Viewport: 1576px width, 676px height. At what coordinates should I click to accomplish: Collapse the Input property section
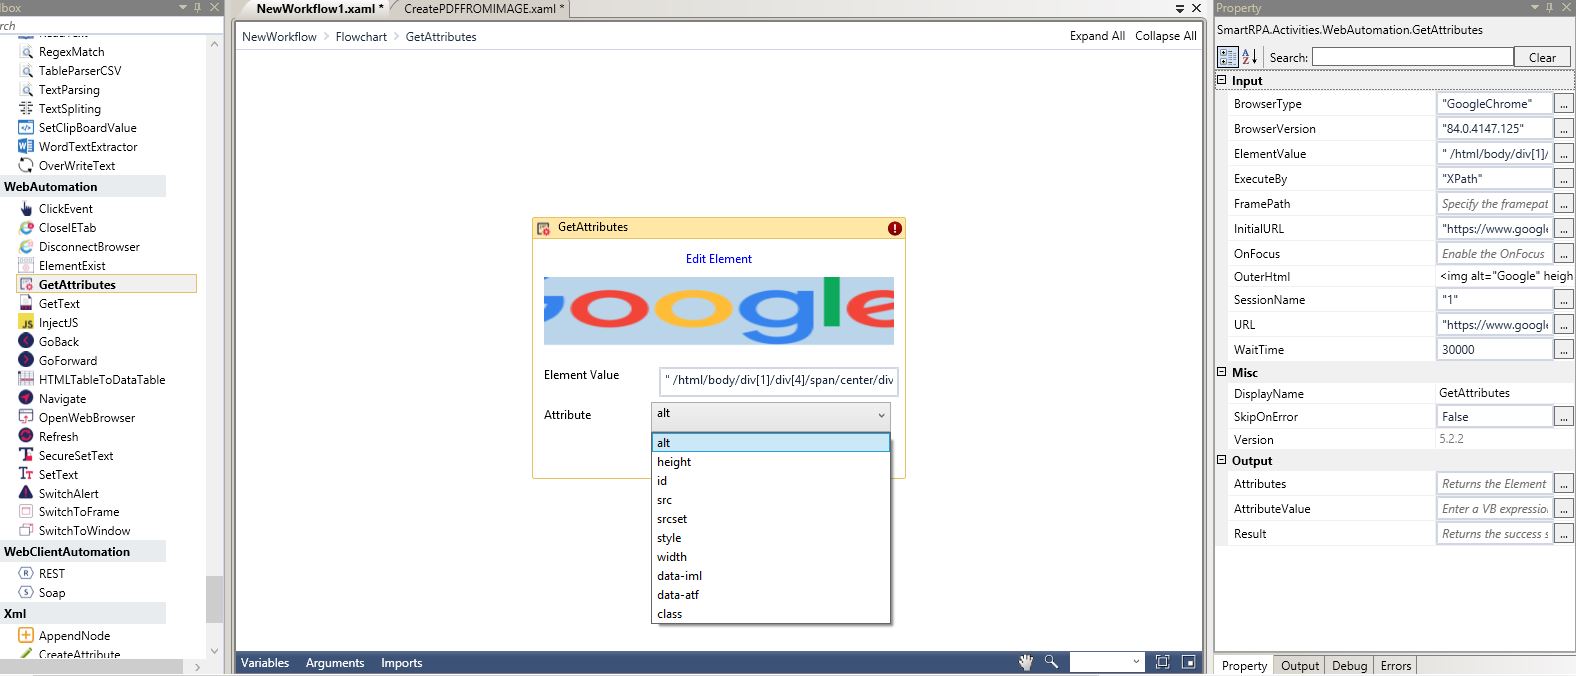pyautogui.click(x=1221, y=80)
